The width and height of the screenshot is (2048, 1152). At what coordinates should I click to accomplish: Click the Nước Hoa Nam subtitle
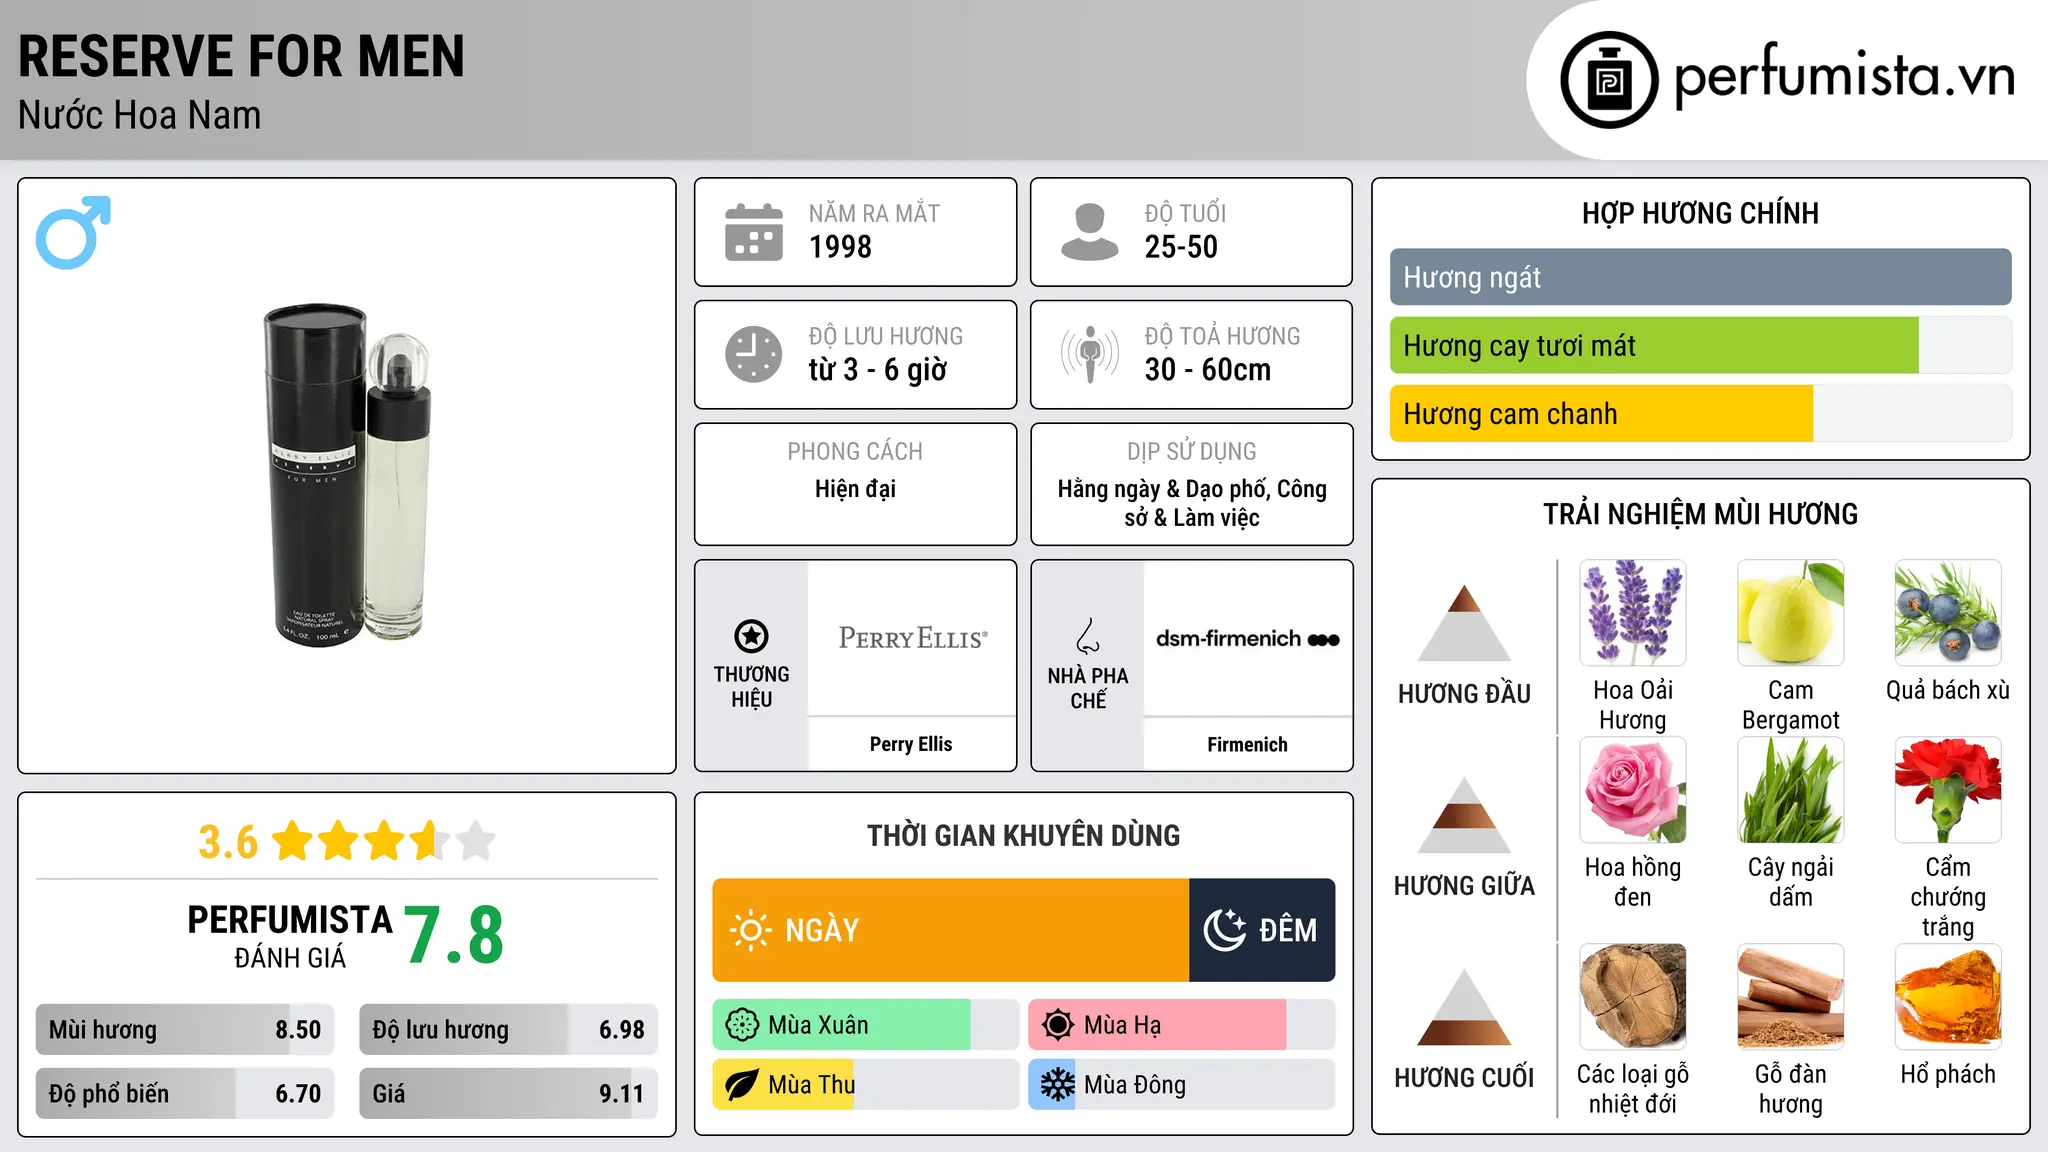[x=140, y=116]
